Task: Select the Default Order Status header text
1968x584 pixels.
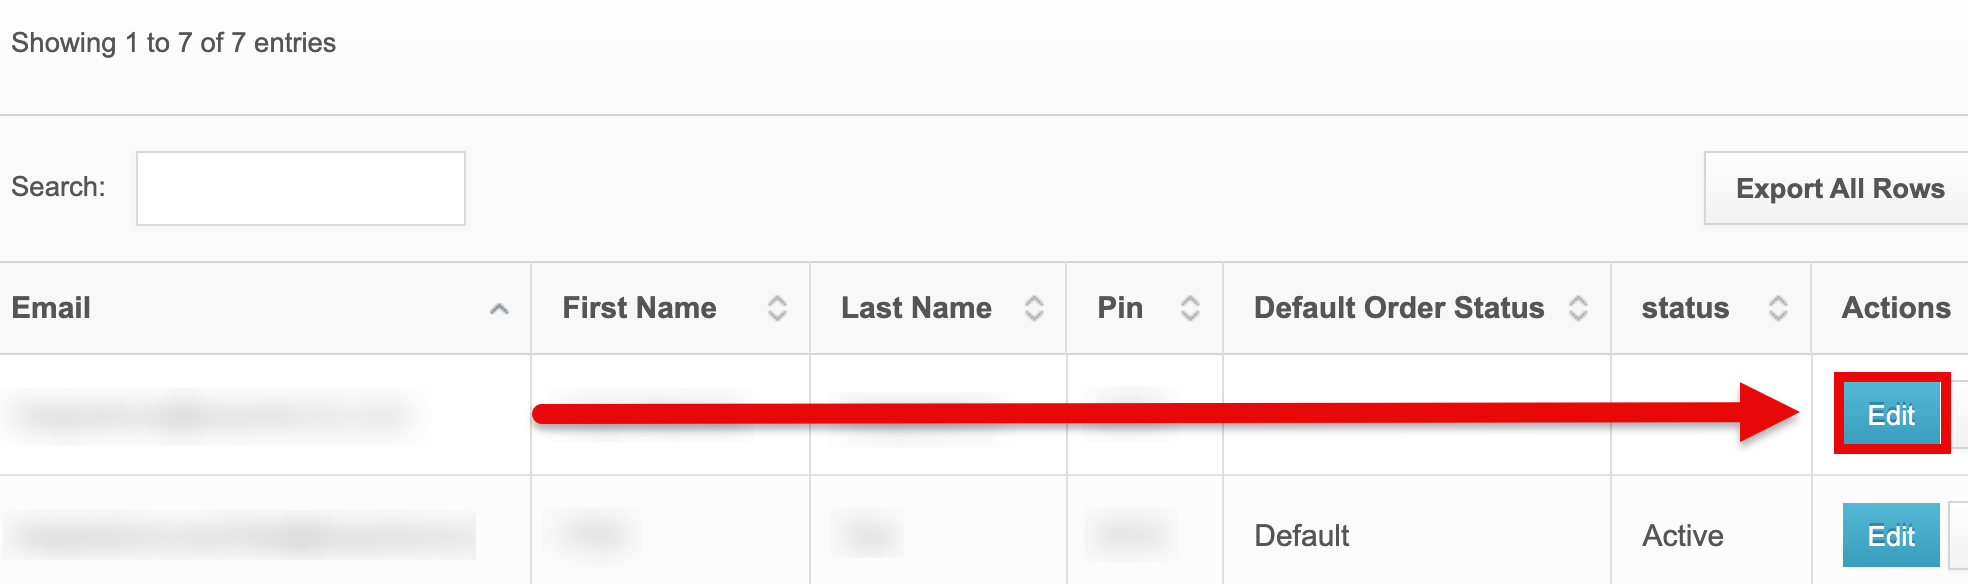Action: pos(1399,308)
